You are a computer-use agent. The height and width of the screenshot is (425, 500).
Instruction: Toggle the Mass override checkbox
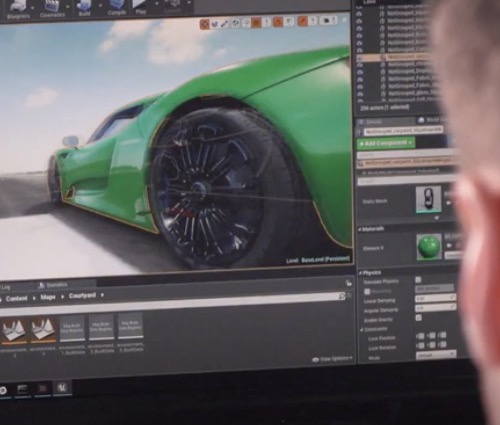[367, 291]
